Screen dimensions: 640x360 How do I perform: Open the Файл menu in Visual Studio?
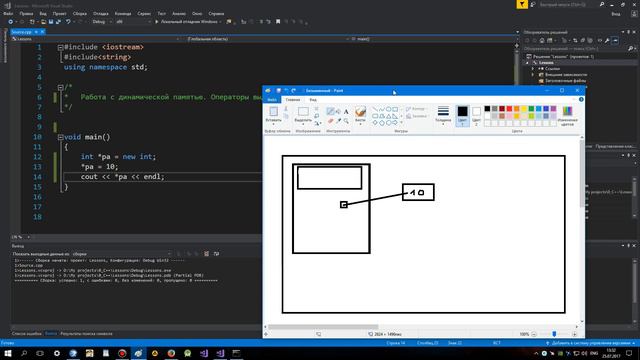click(8, 13)
